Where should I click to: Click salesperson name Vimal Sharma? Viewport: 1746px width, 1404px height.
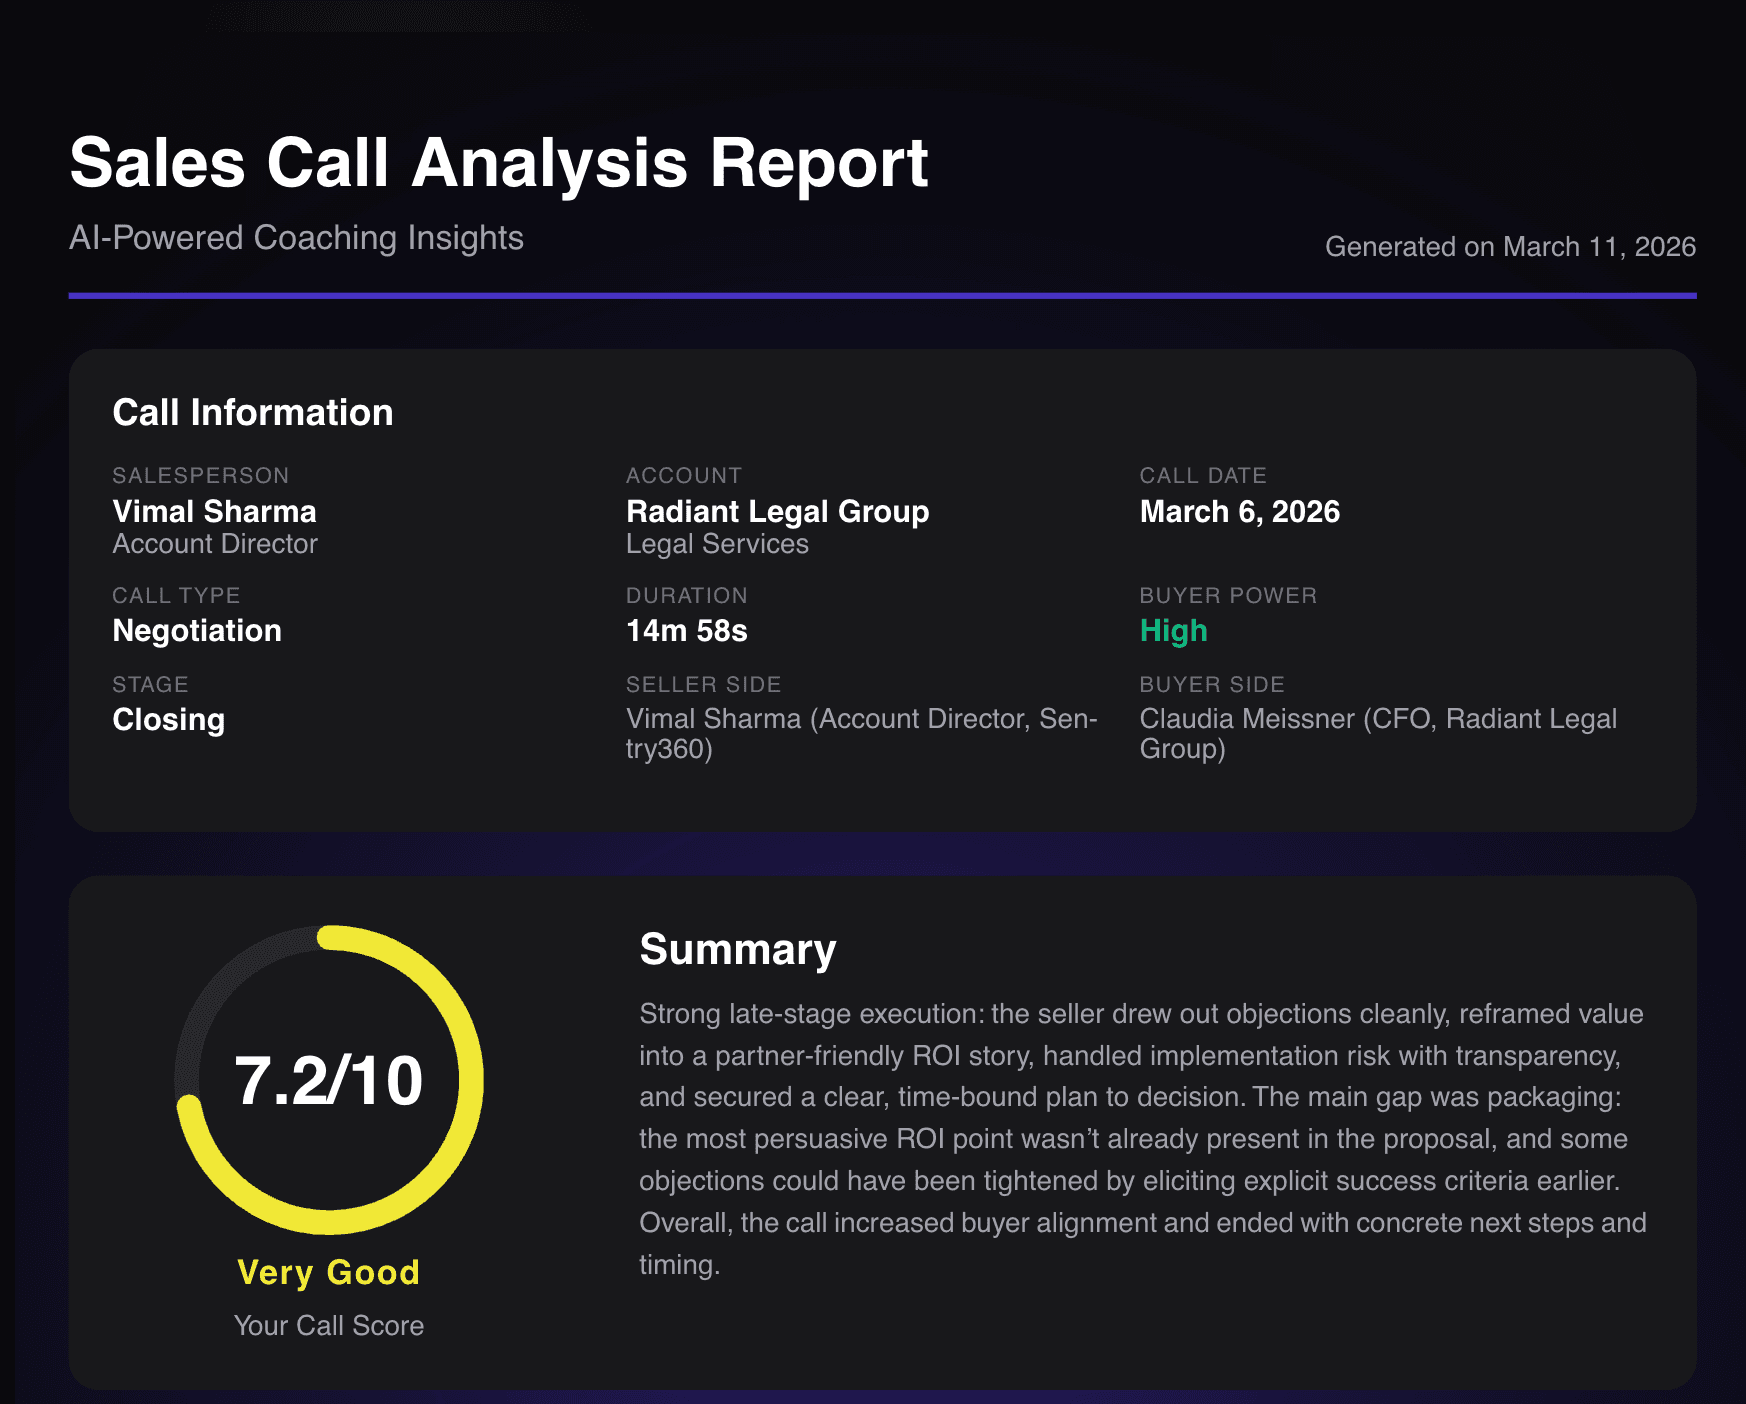[x=214, y=511]
